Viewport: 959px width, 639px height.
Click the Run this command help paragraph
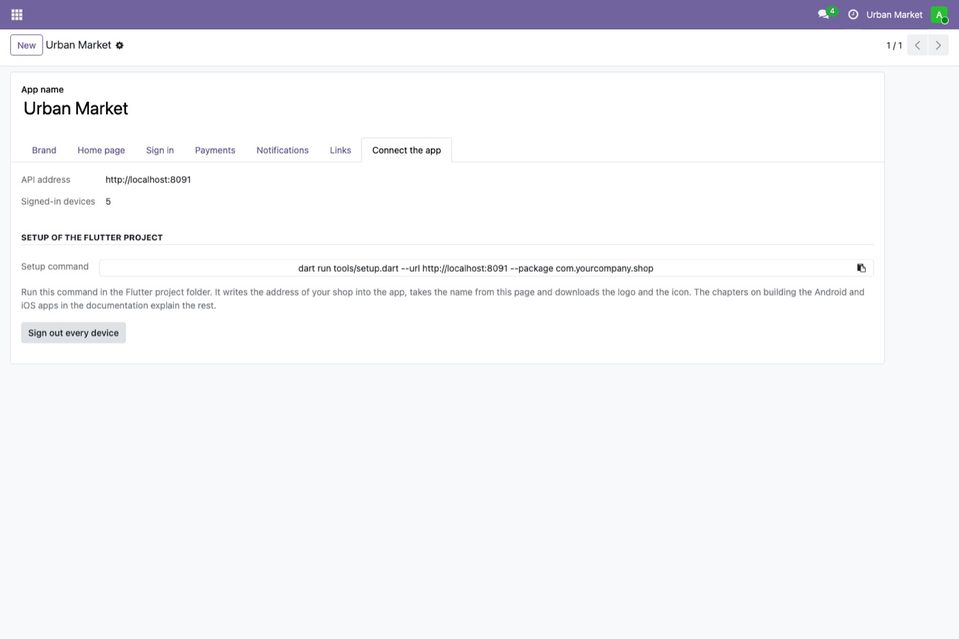[443, 299]
